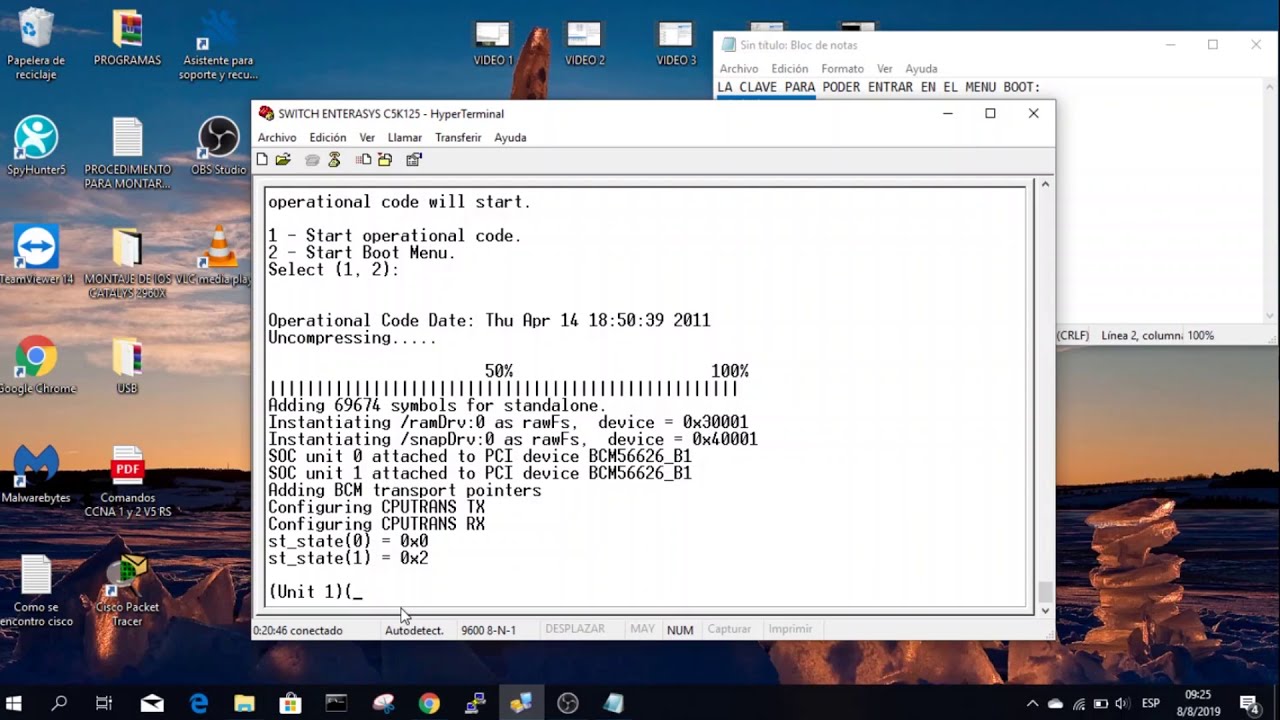This screenshot has width=1280, height=720.
Task: Select the Comandos CCNA PDF desktop icon
Action: tap(127, 481)
